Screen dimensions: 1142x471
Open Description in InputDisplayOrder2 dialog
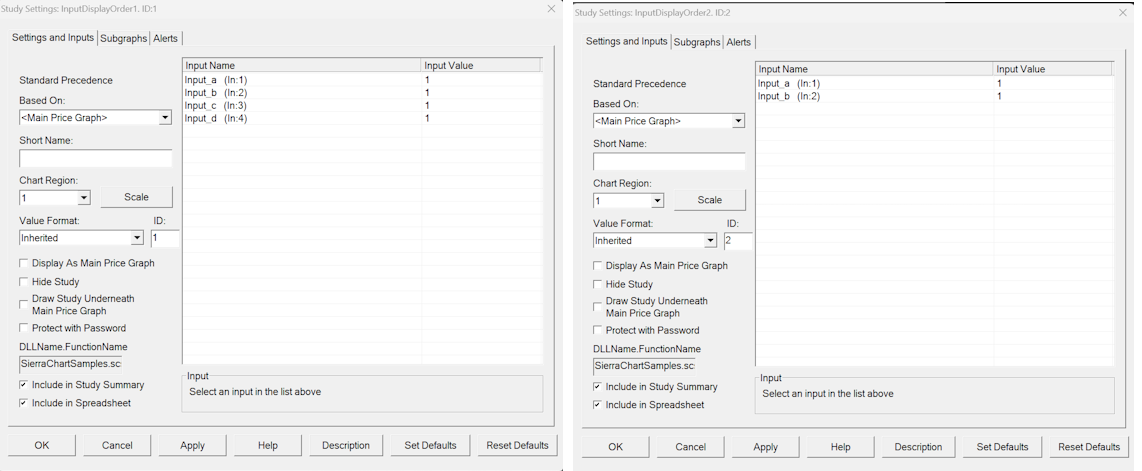click(918, 447)
